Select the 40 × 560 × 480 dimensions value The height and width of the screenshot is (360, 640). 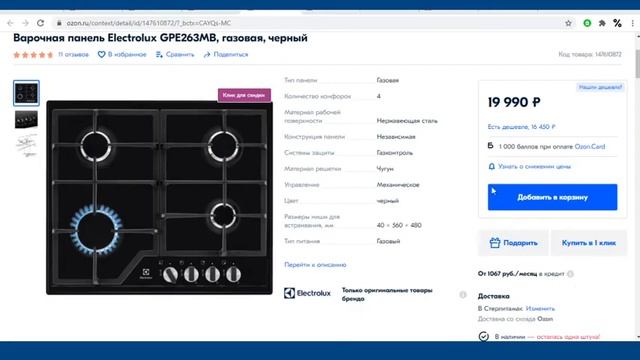point(399,225)
